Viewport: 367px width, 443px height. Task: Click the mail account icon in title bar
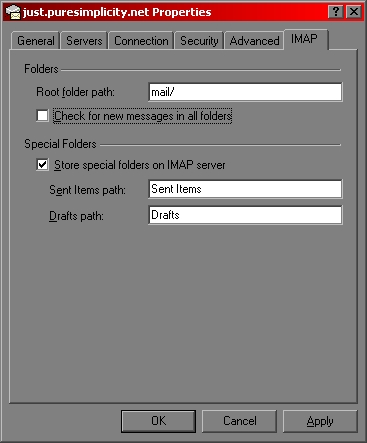(13, 12)
